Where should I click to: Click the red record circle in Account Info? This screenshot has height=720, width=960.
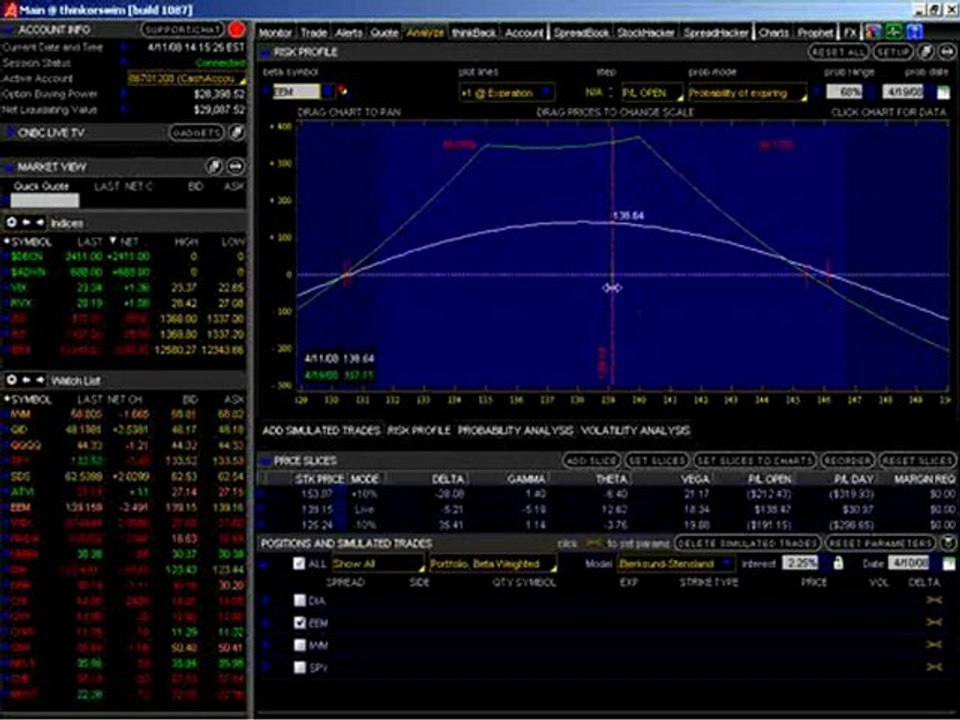[236, 29]
